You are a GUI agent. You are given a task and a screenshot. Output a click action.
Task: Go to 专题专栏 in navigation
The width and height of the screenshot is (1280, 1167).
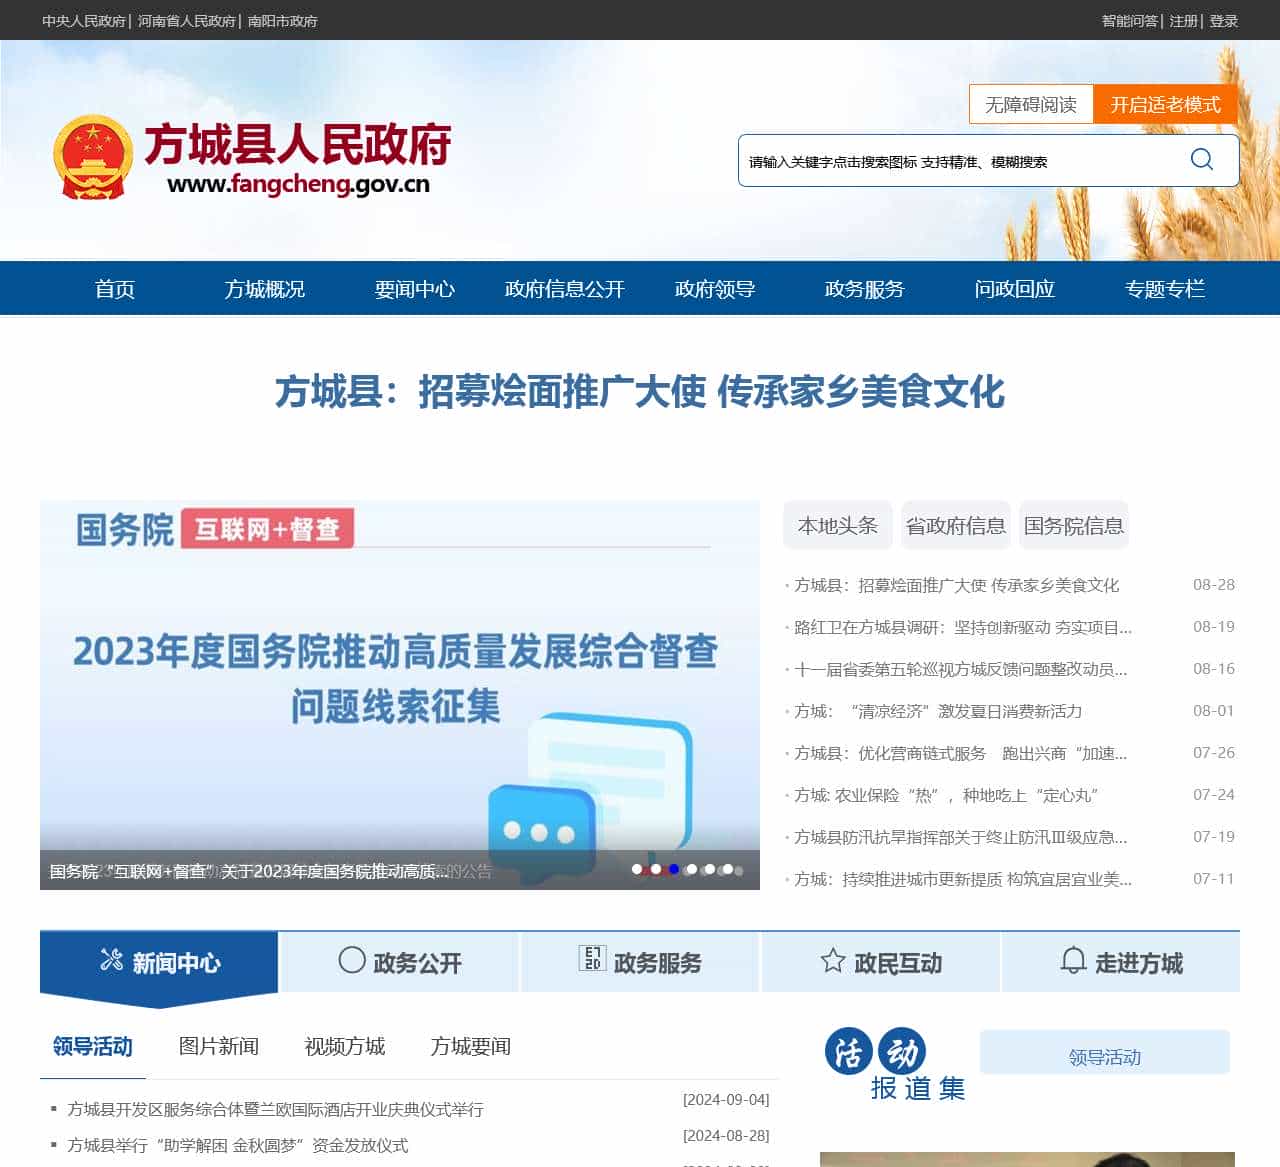[x=1165, y=289]
